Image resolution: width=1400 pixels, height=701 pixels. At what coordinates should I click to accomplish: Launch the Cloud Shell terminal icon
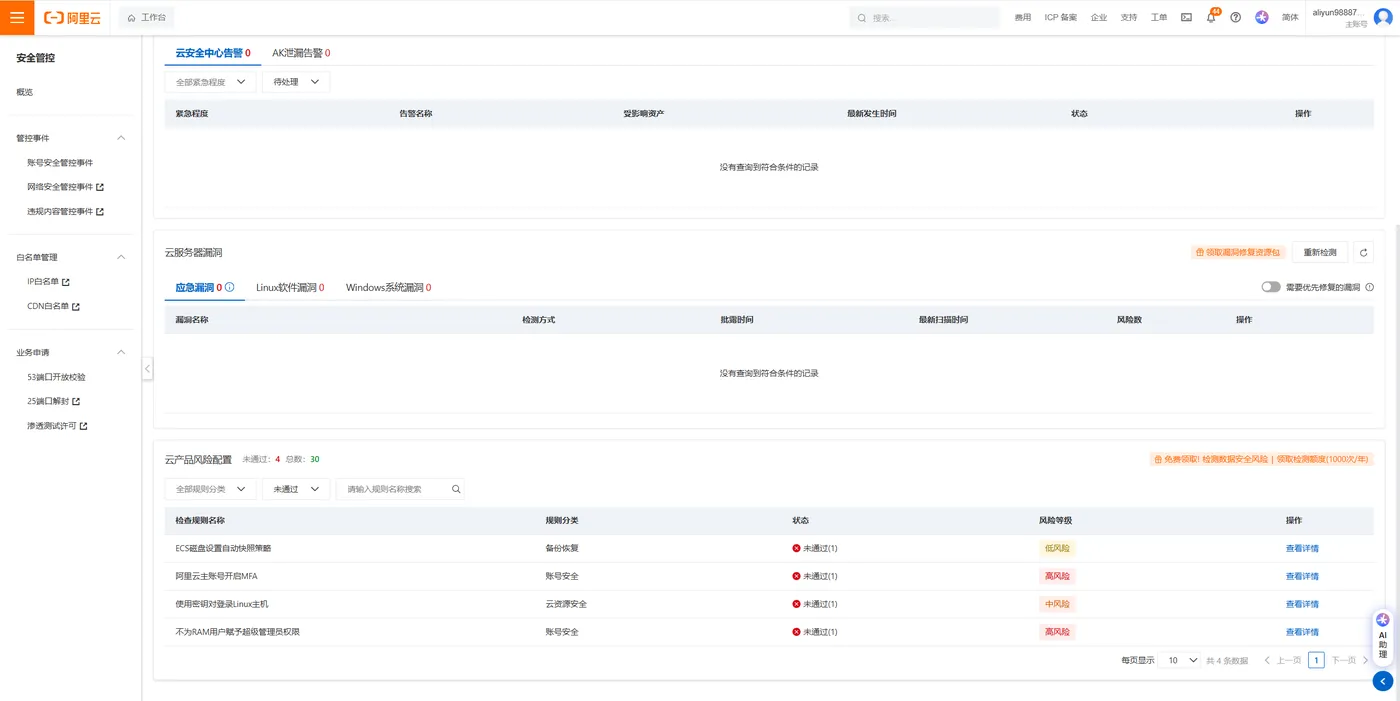tap(1186, 18)
